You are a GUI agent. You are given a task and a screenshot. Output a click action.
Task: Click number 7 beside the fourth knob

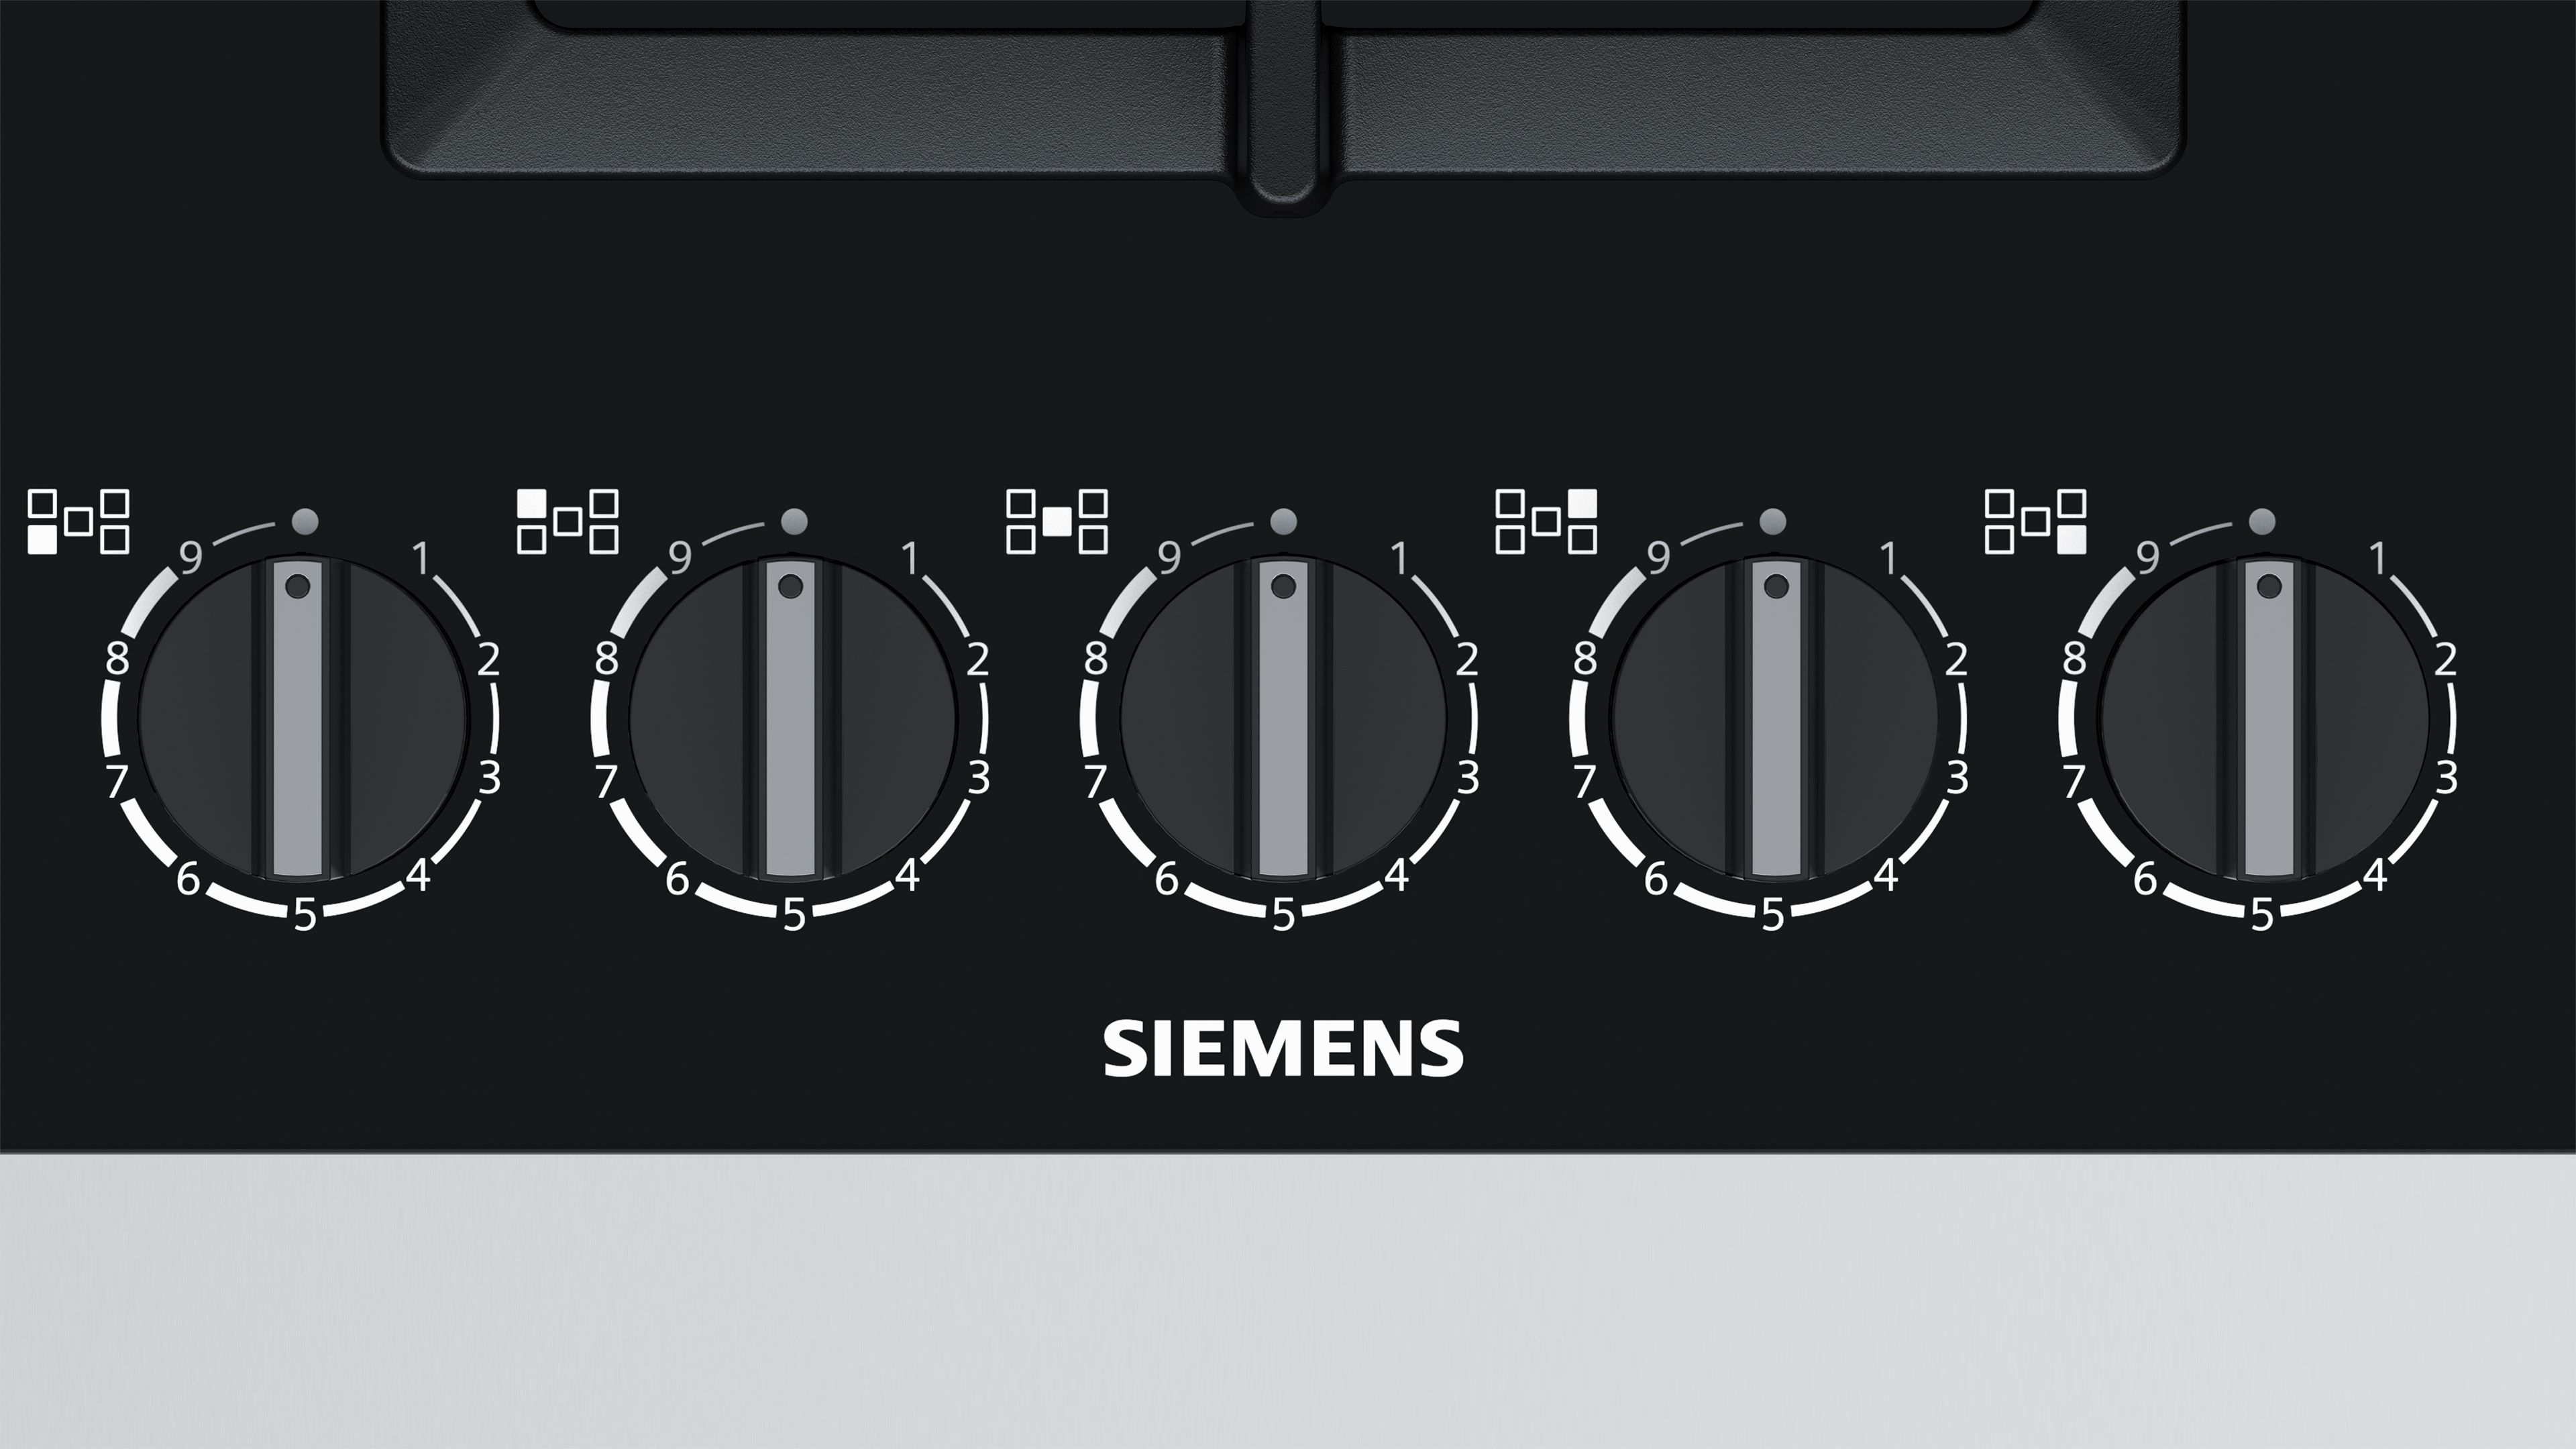[1583, 781]
